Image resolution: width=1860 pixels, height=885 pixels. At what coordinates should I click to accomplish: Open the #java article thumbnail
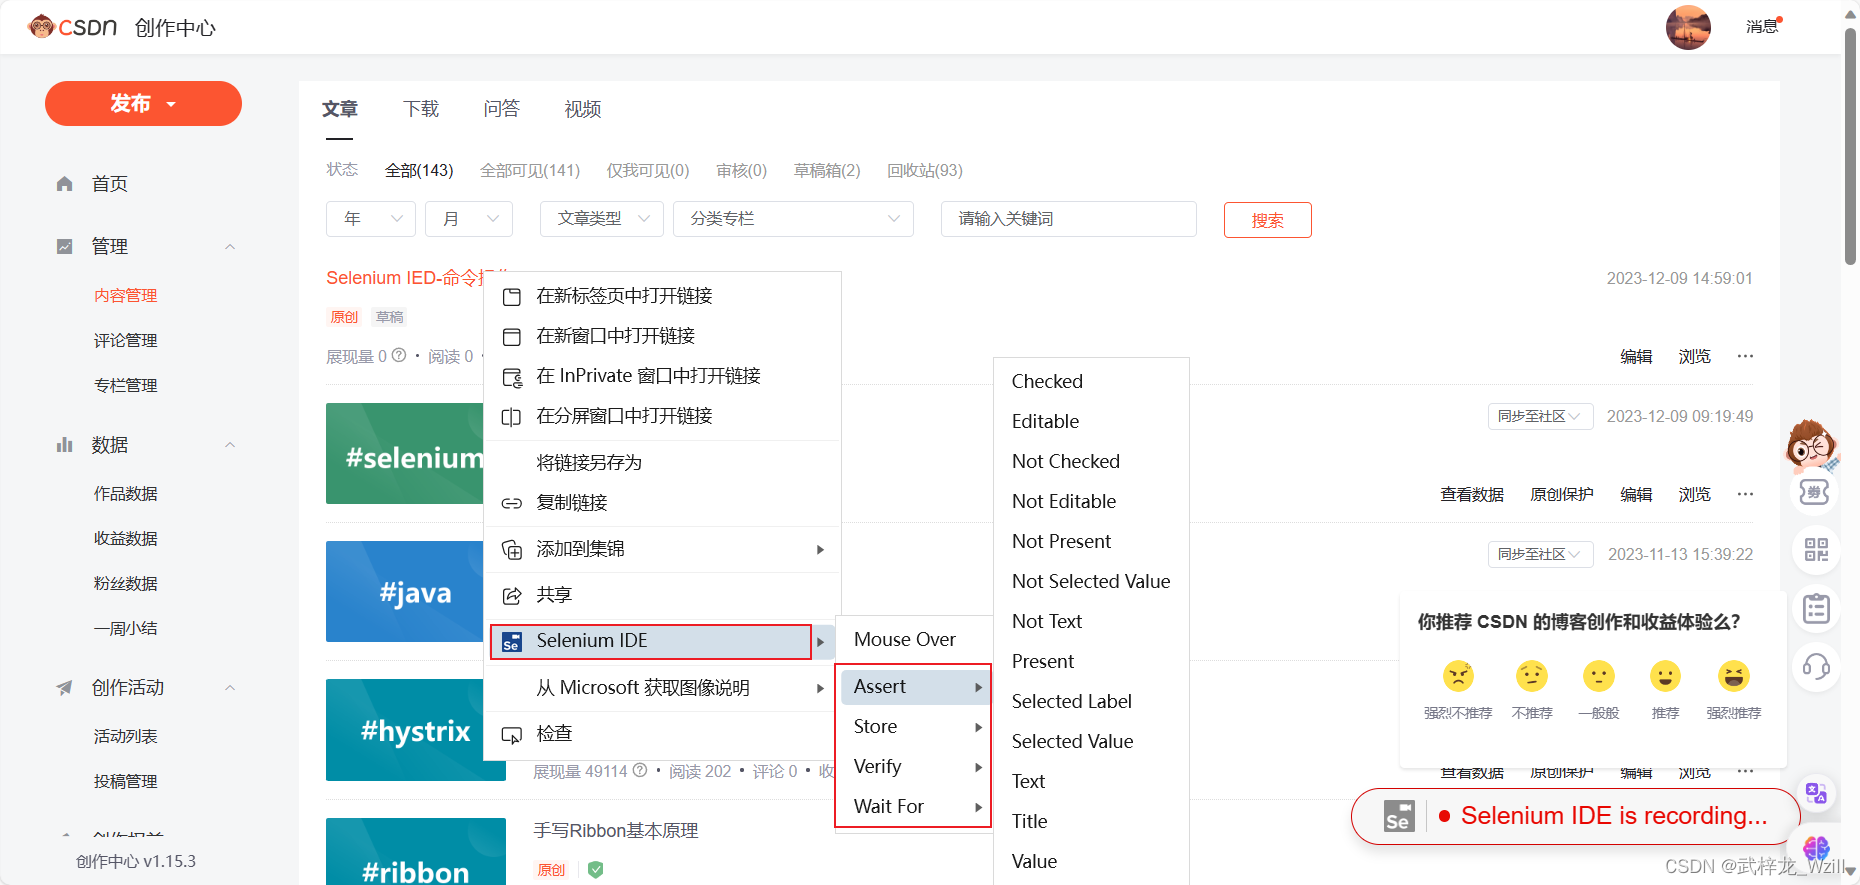pyautogui.click(x=404, y=592)
